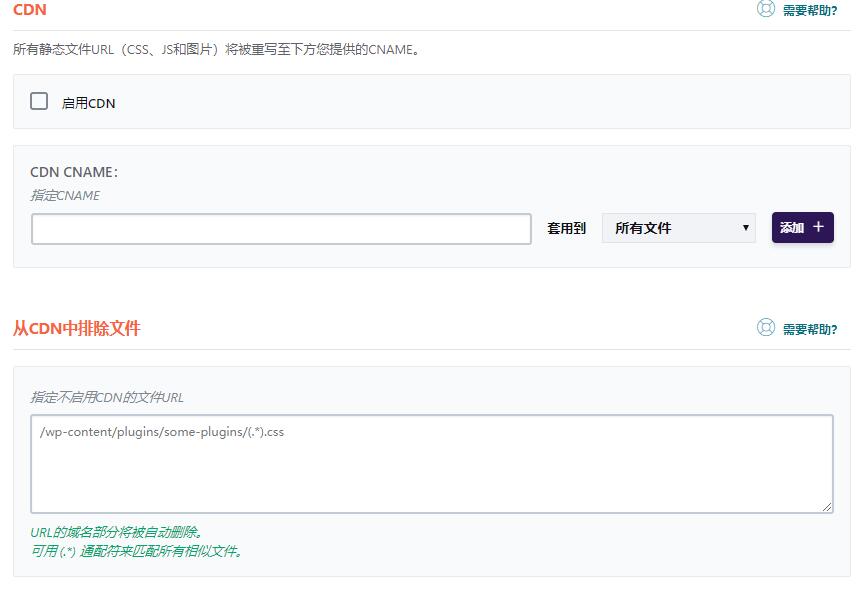Open the 所有文件 file type dropdown

[x=679, y=228]
